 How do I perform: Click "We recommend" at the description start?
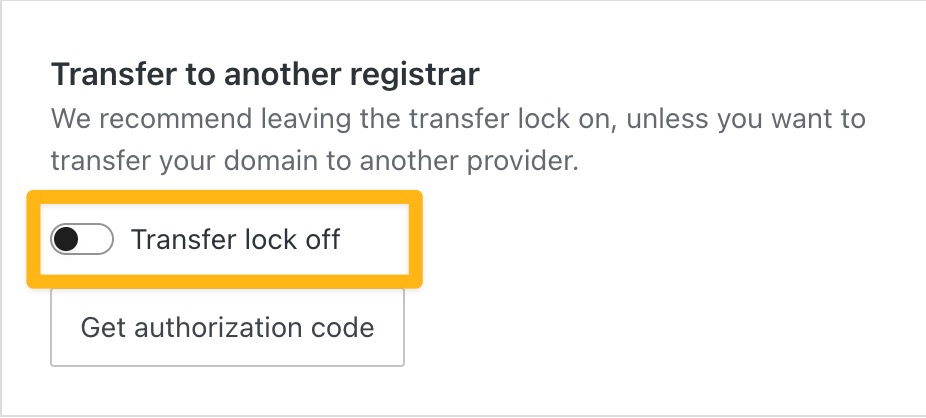[x=126, y=120]
